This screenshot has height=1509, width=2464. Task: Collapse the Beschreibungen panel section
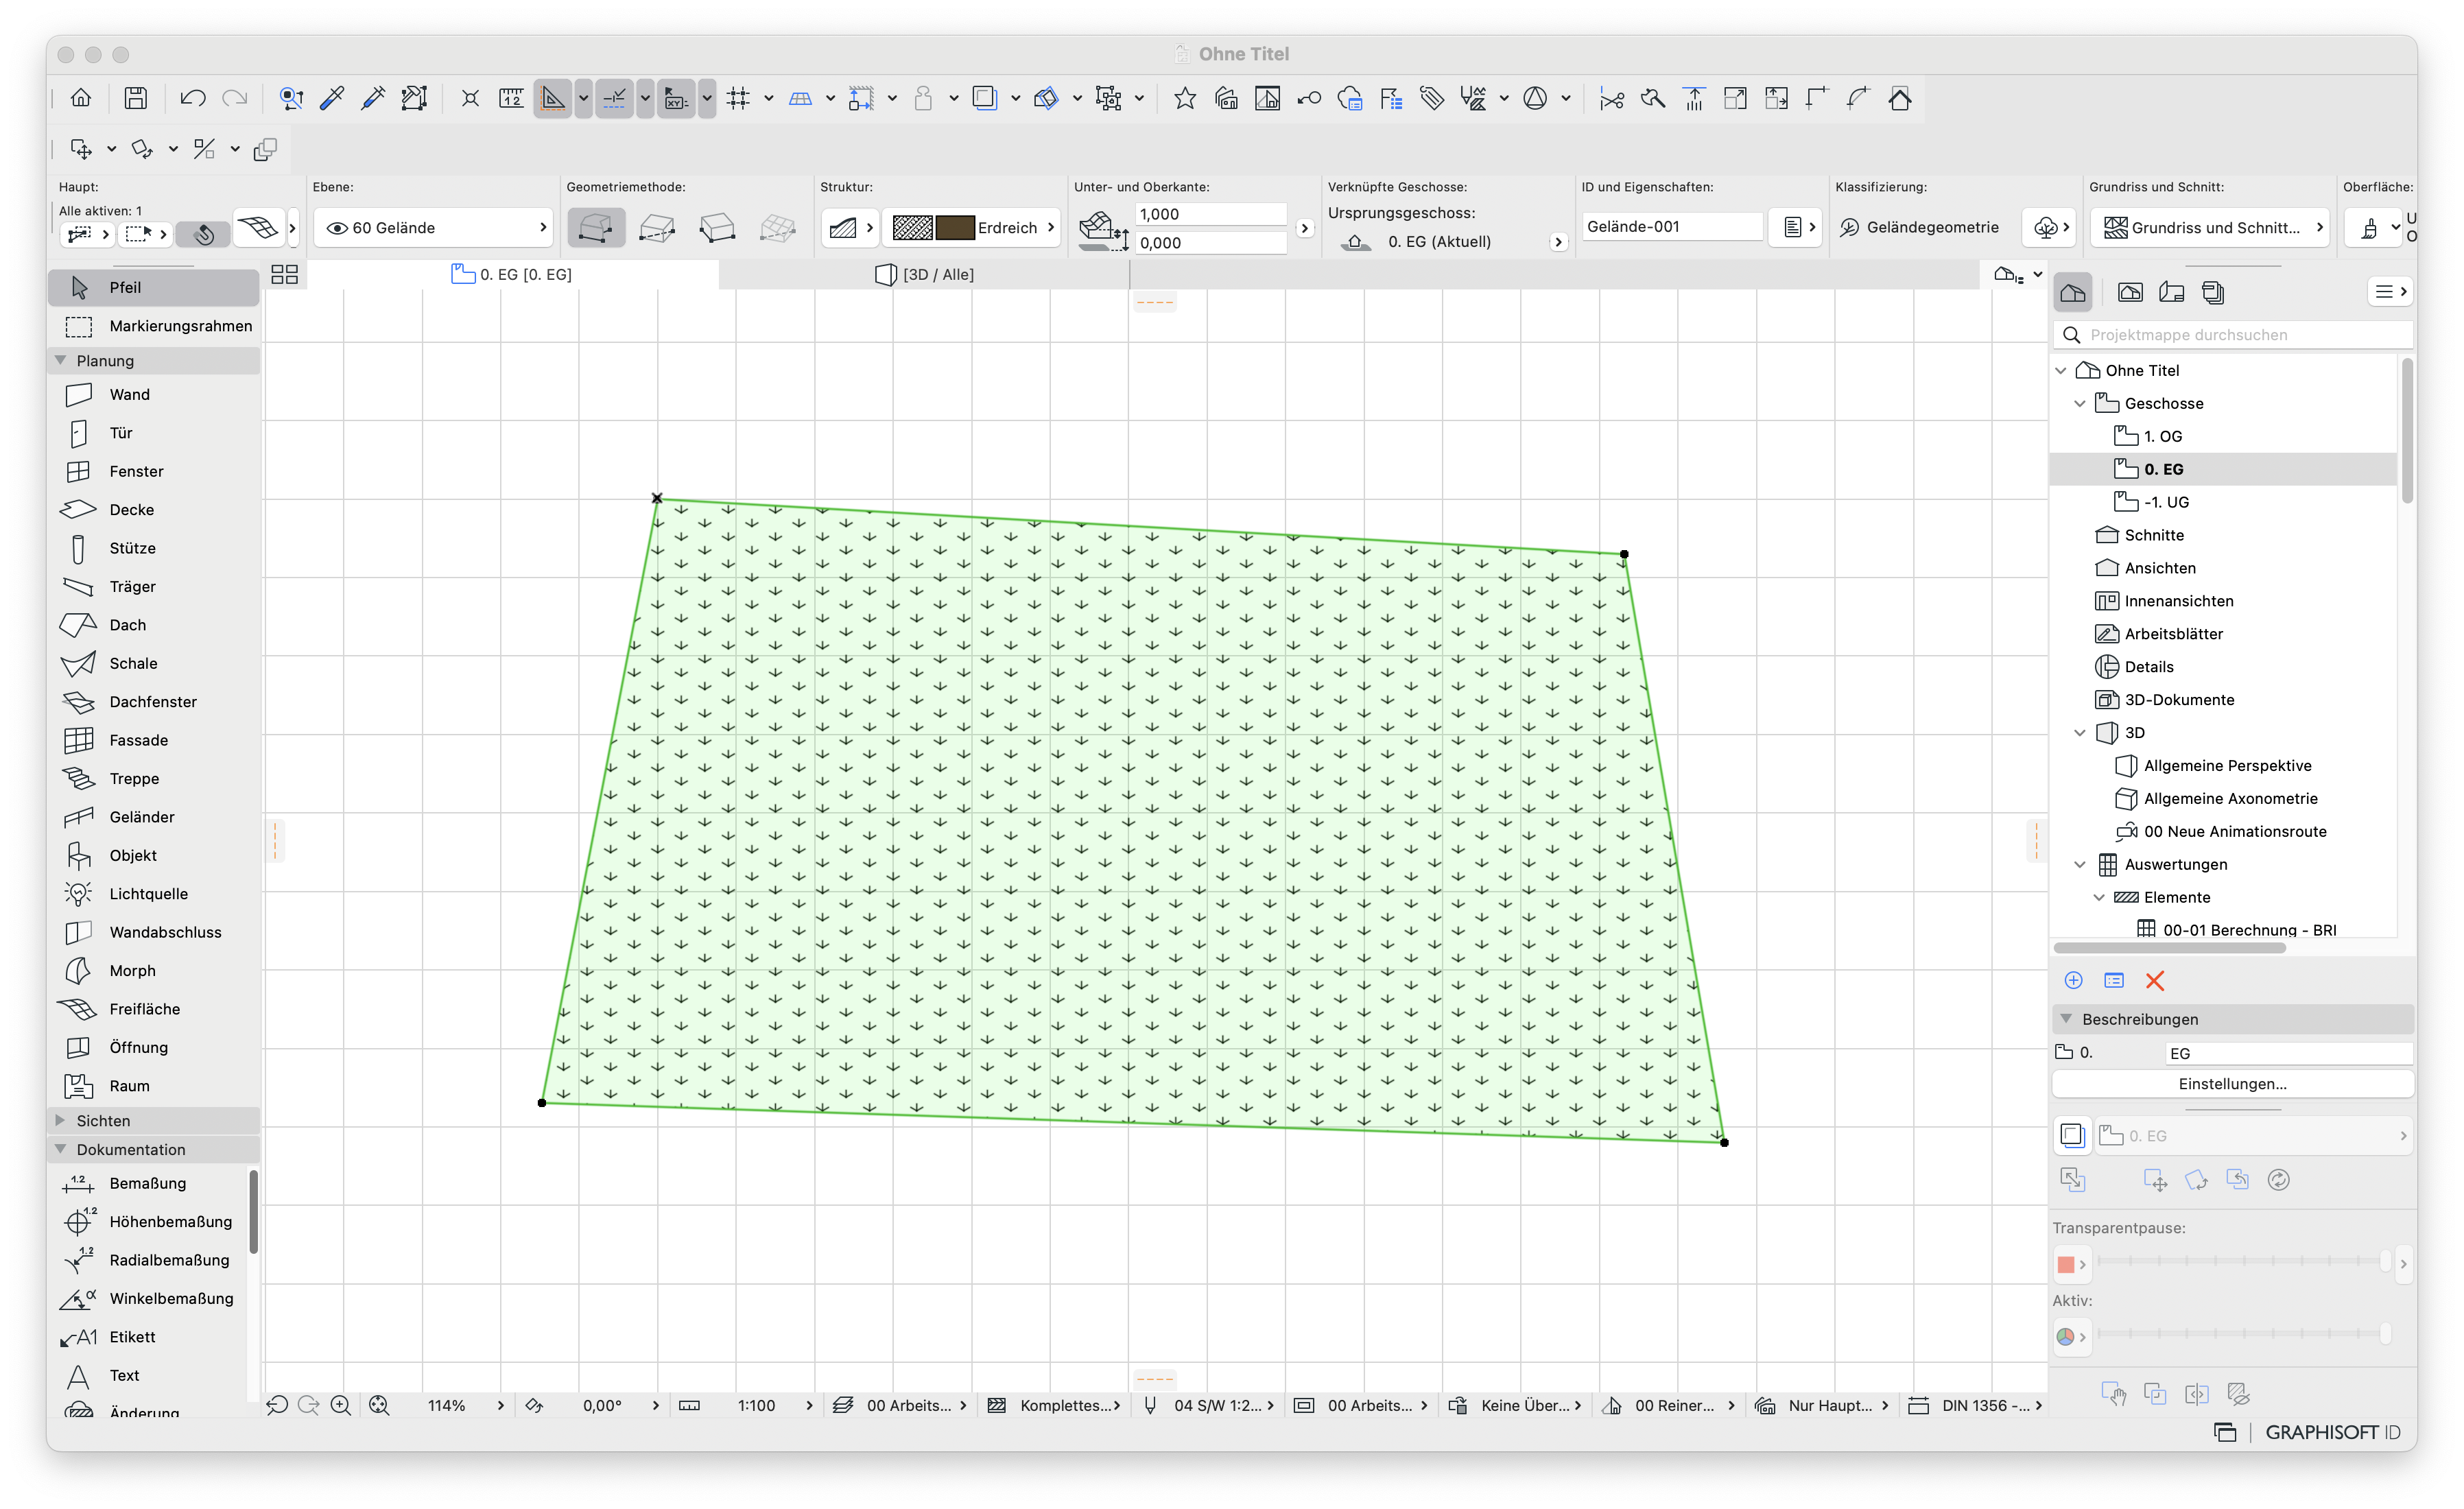(x=2066, y=1019)
